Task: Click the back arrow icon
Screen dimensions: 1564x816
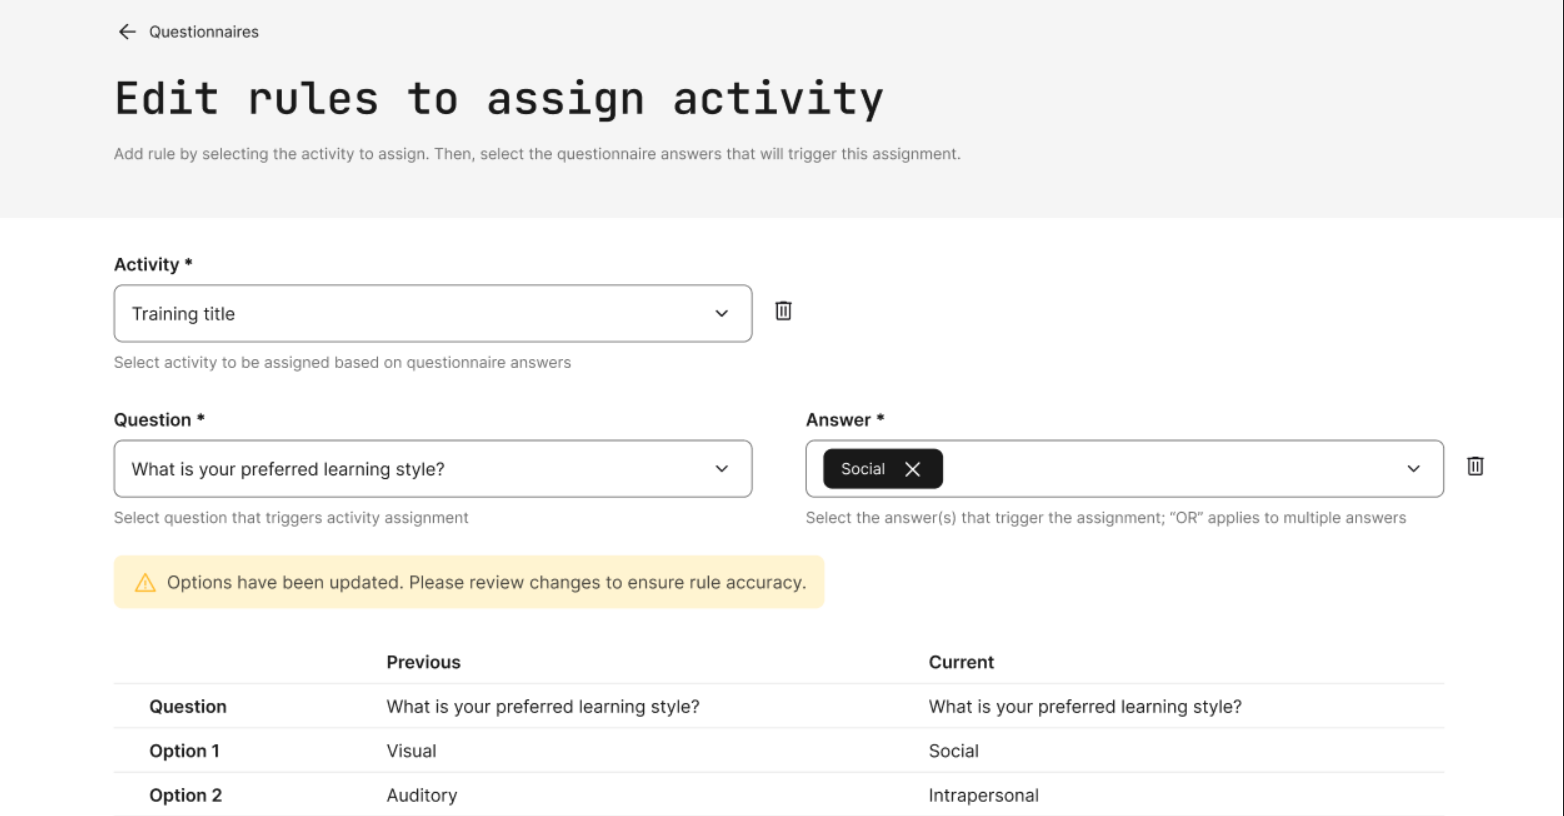Action: pos(127,32)
